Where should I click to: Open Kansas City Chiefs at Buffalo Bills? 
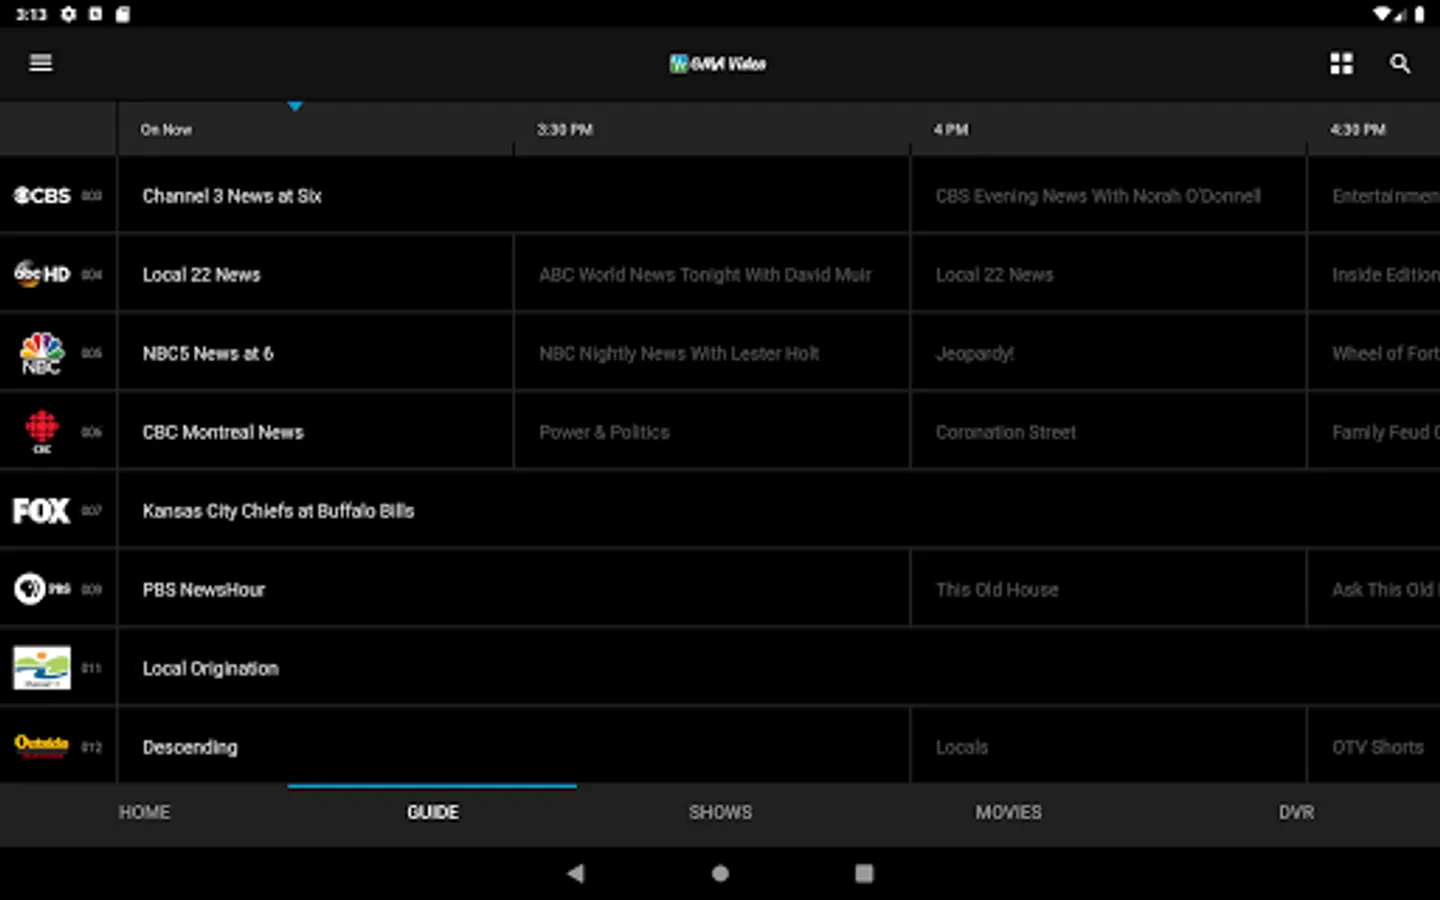pos(779,511)
